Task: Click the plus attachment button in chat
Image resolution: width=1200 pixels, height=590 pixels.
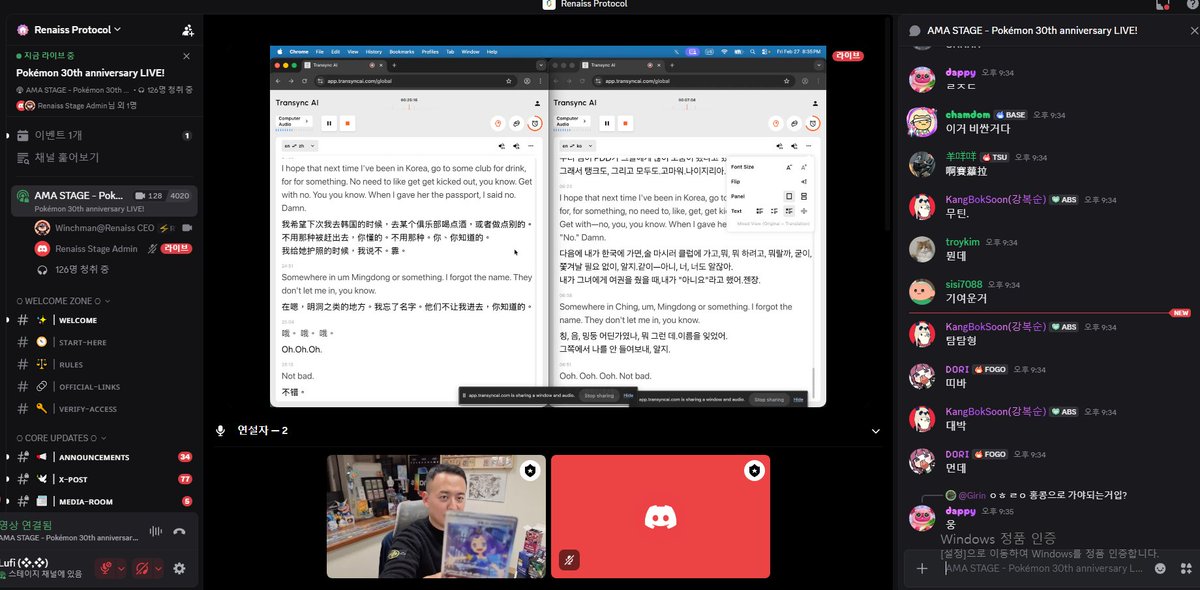Action: click(x=922, y=569)
